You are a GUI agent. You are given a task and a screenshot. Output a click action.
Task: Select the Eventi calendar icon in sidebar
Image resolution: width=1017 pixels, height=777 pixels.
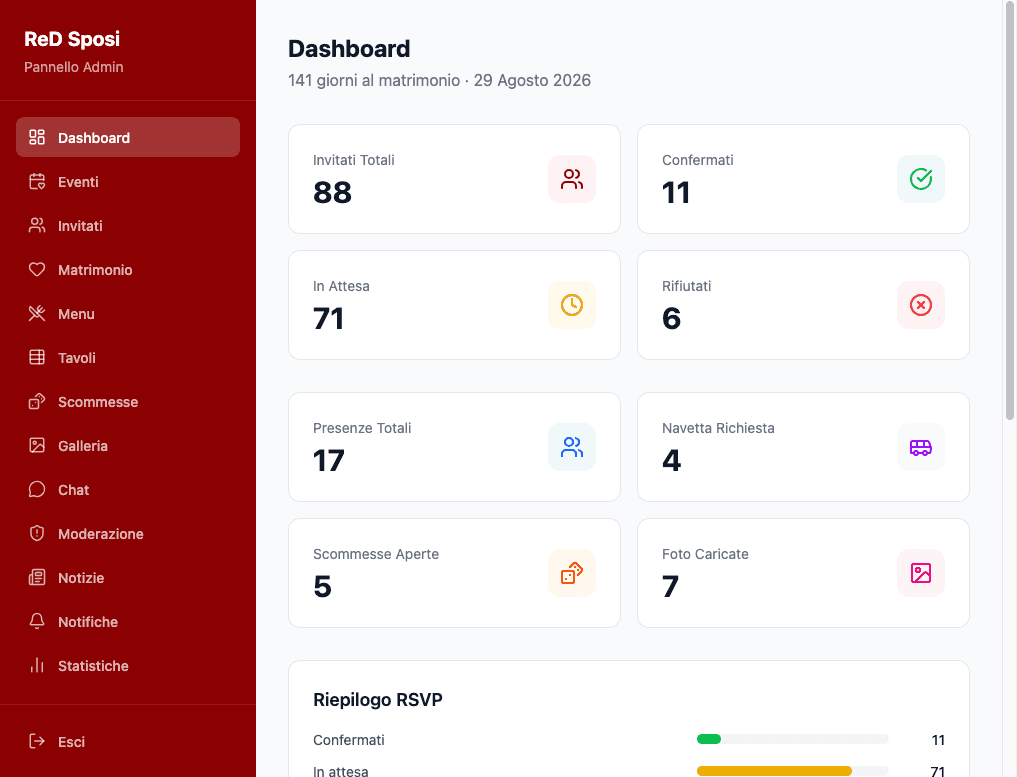pyautogui.click(x=35, y=181)
